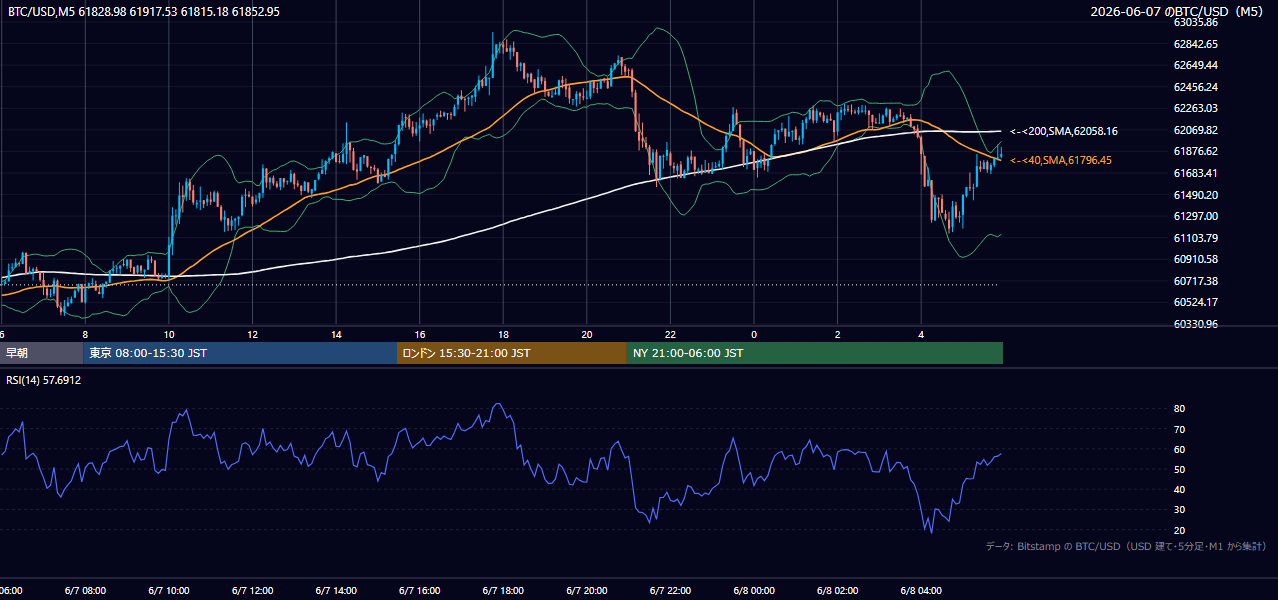Click hour label 10 under price chart
This screenshot has height=600, width=1278.
pyautogui.click(x=169, y=335)
